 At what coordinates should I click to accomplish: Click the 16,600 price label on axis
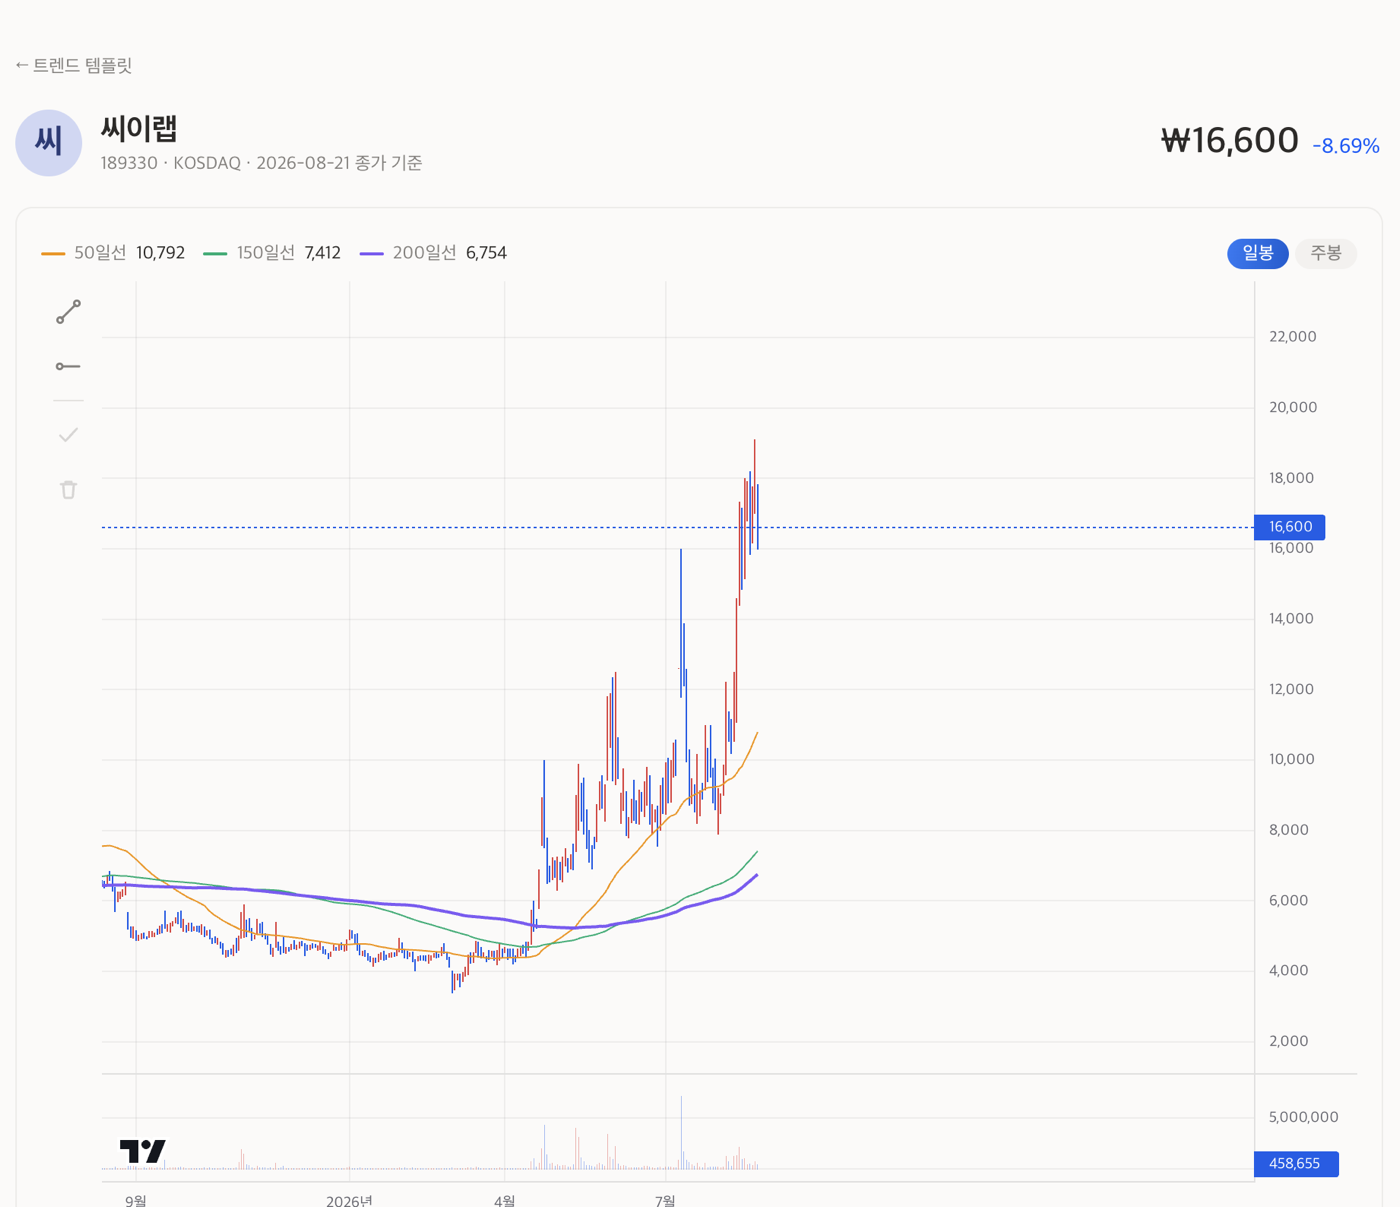[1290, 527]
